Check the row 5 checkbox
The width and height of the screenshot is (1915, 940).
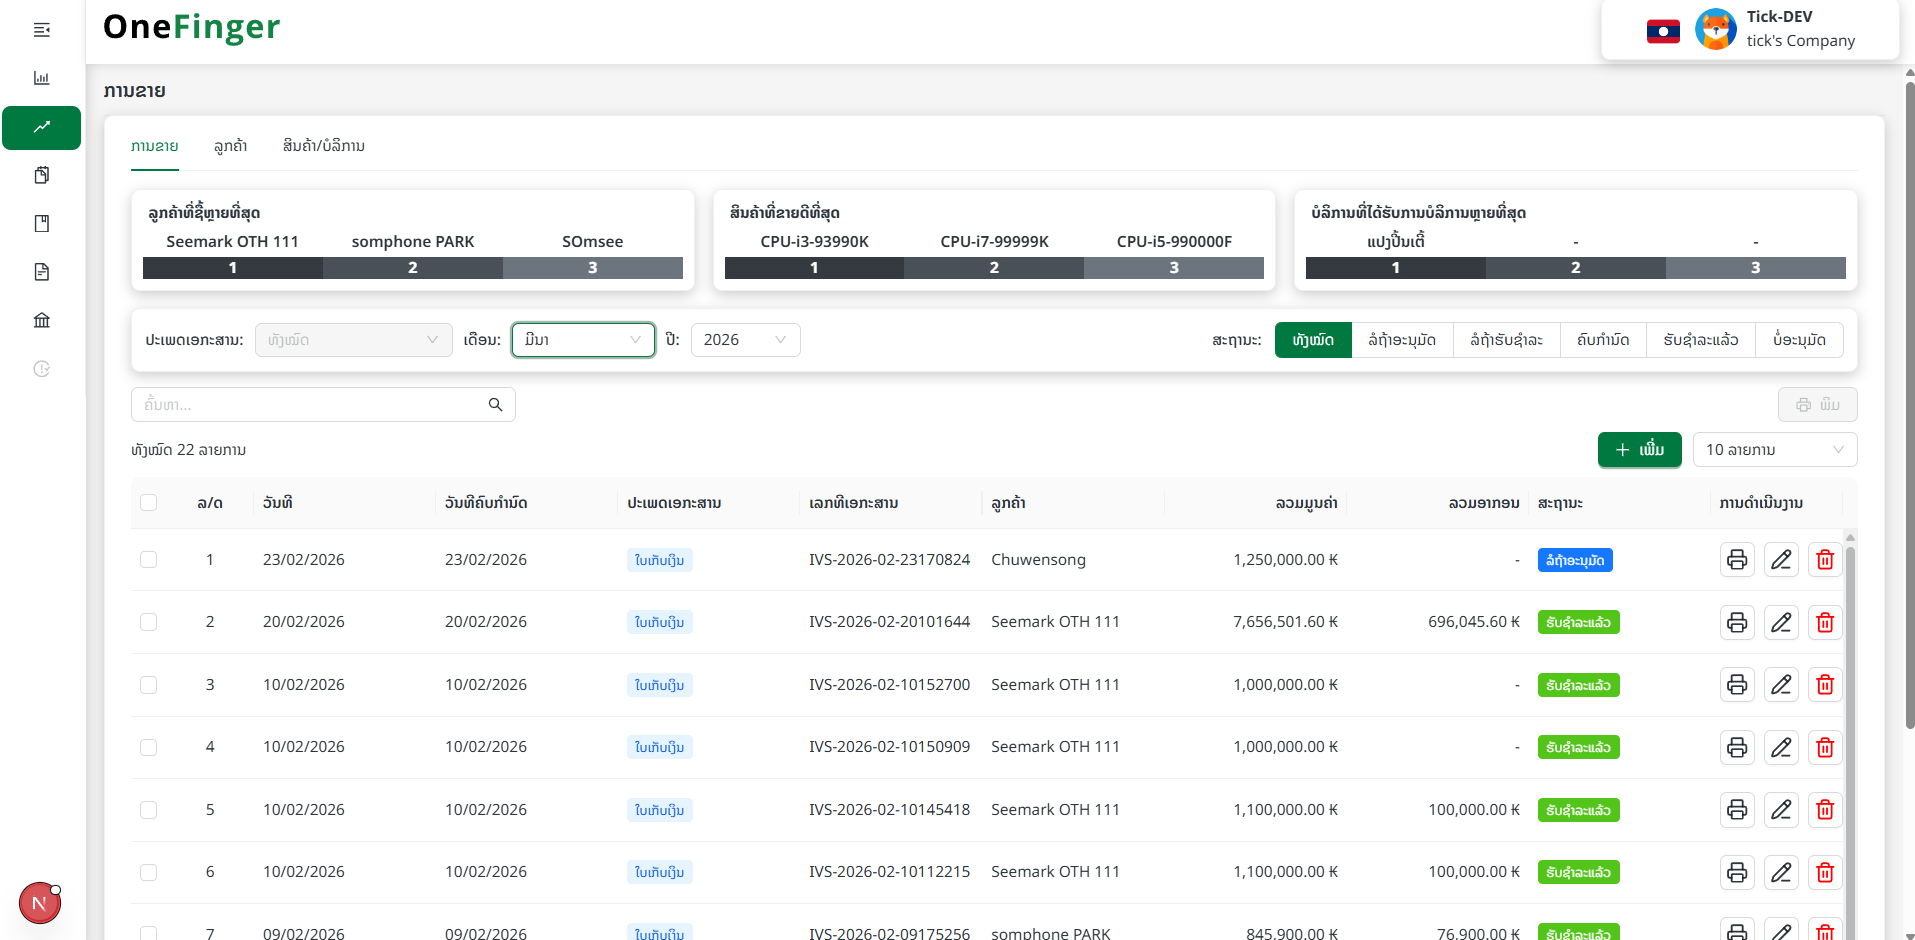coord(149,810)
